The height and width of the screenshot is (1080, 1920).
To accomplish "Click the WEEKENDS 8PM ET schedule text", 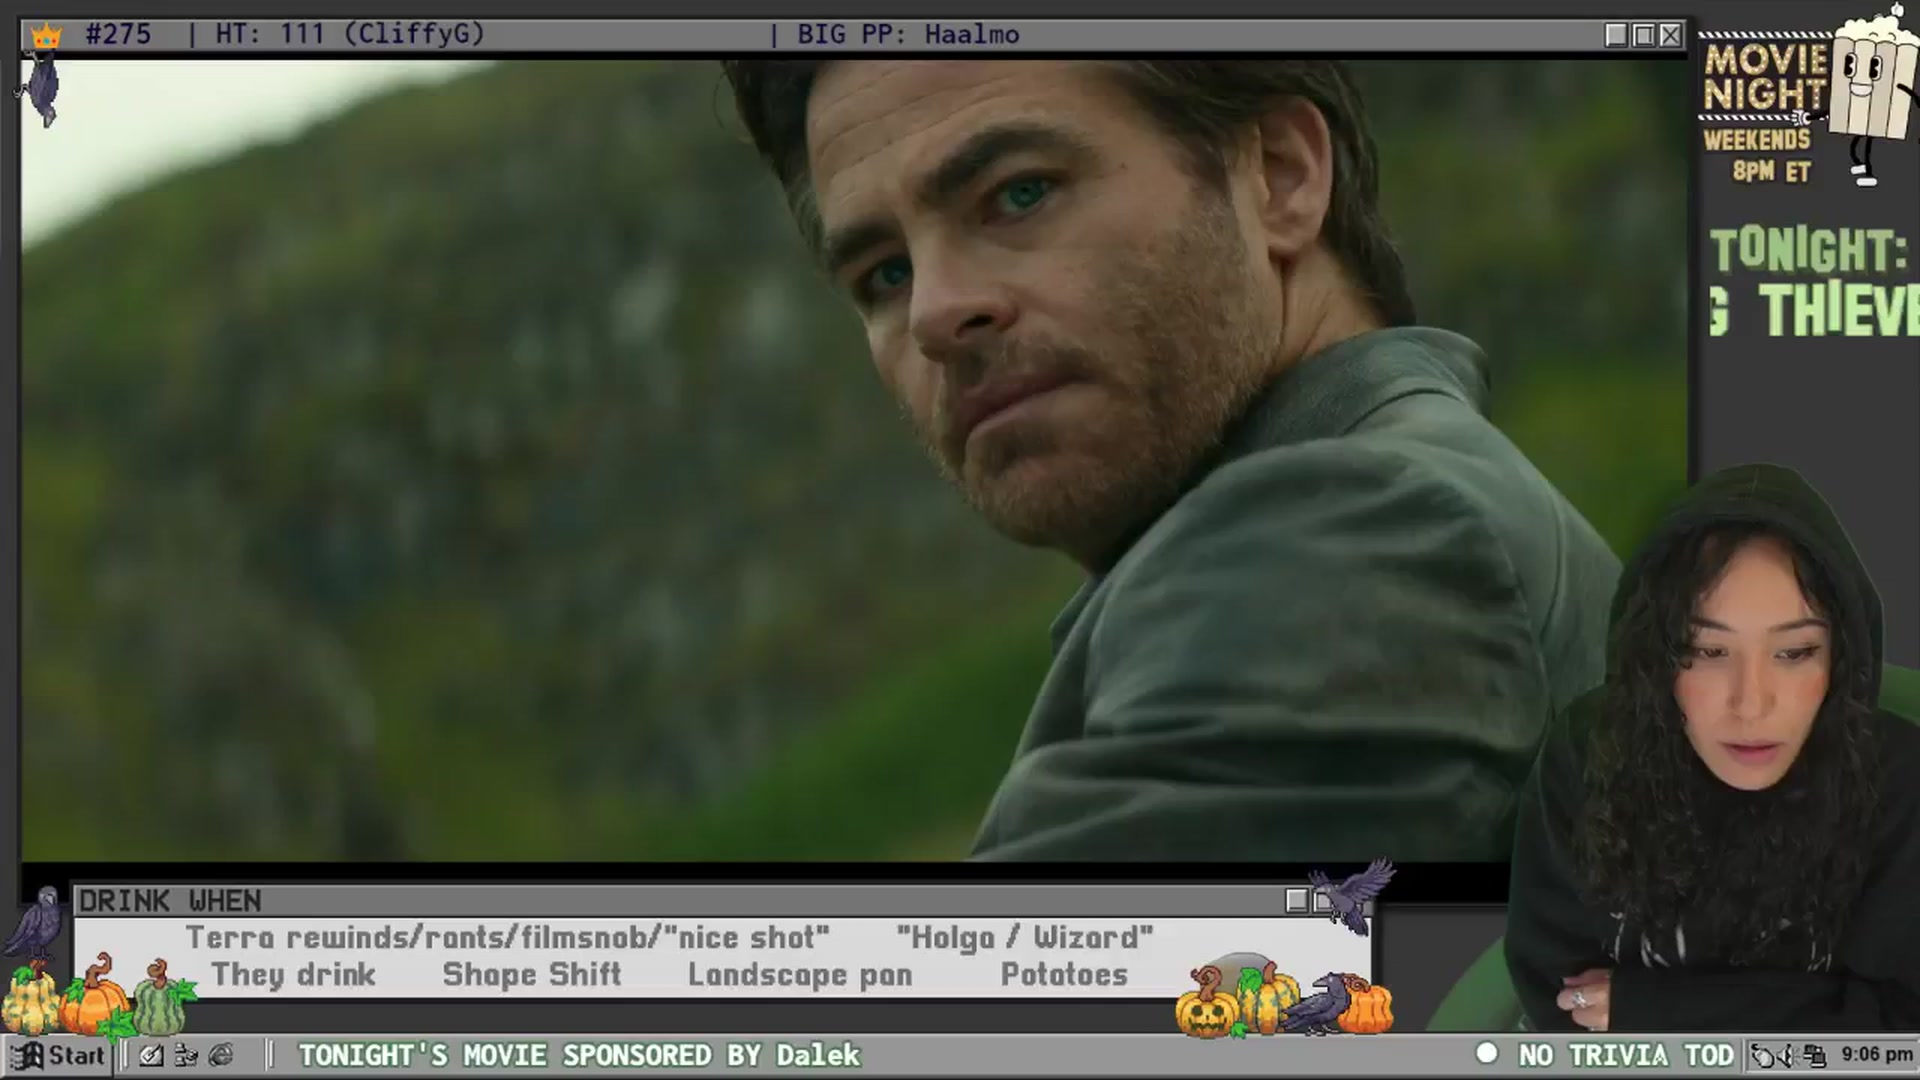I will (1758, 155).
